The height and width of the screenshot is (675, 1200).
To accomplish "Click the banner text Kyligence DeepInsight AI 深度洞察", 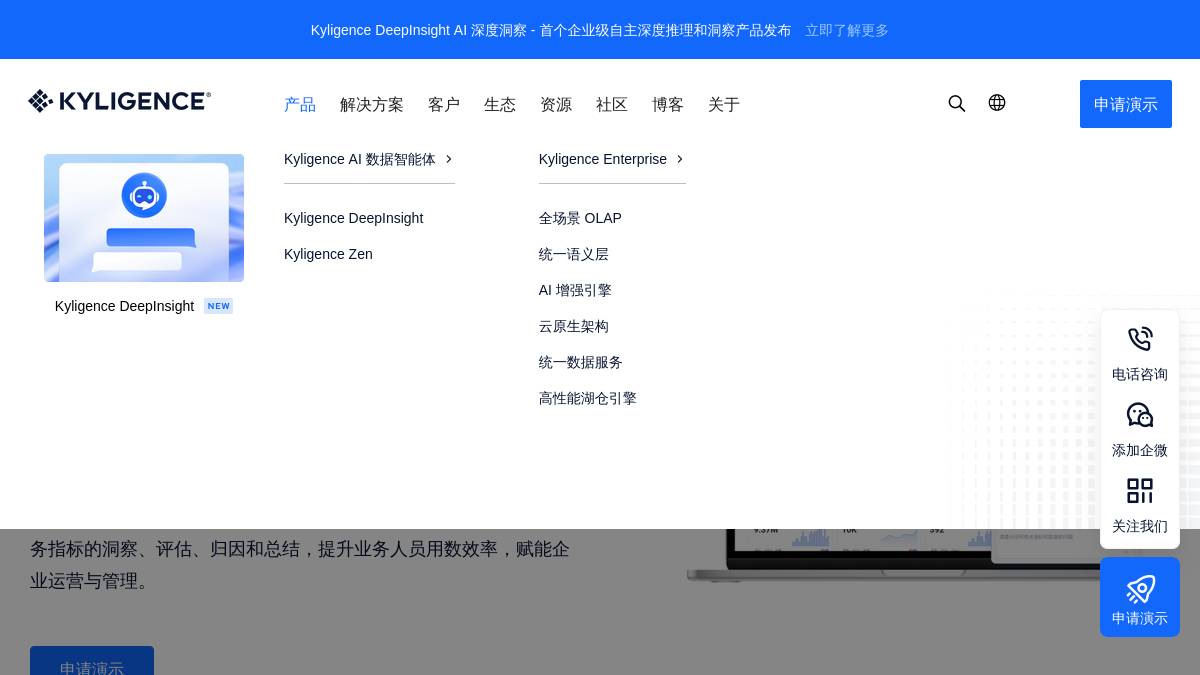I will click(551, 30).
